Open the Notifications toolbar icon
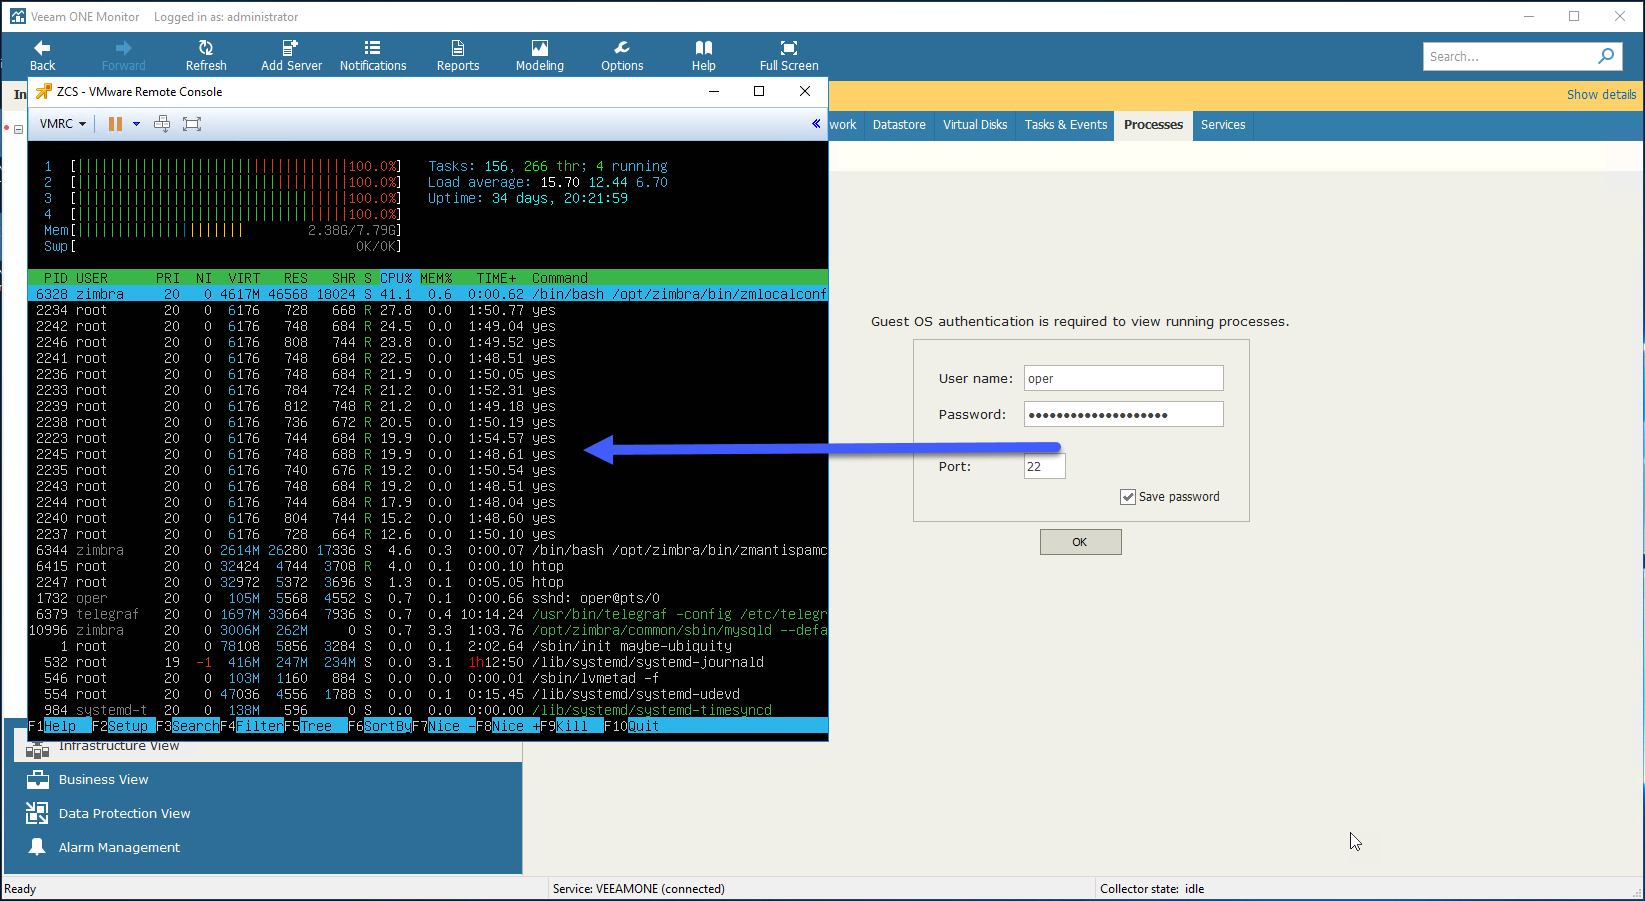1645x901 pixels. click(372, 48)
